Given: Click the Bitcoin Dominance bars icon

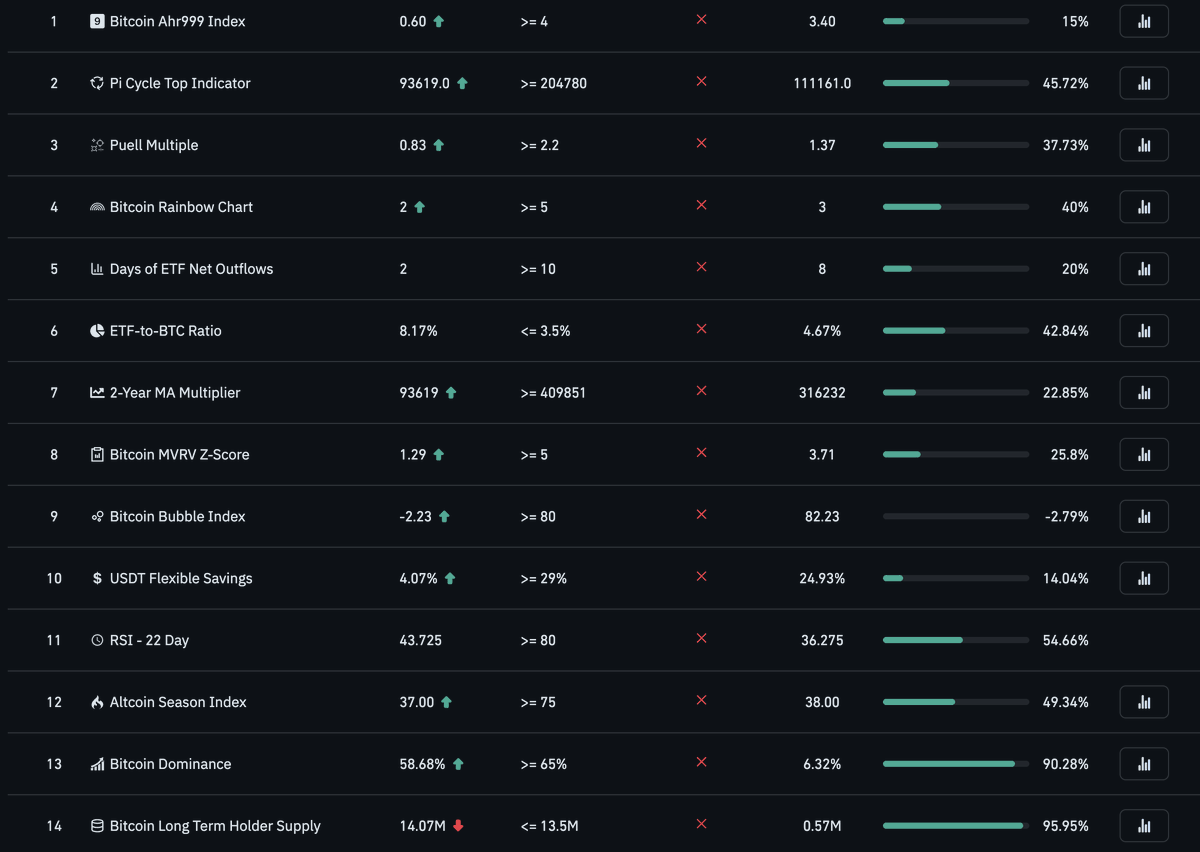Looking at the screenshot, I should click(x=97, y=764).
